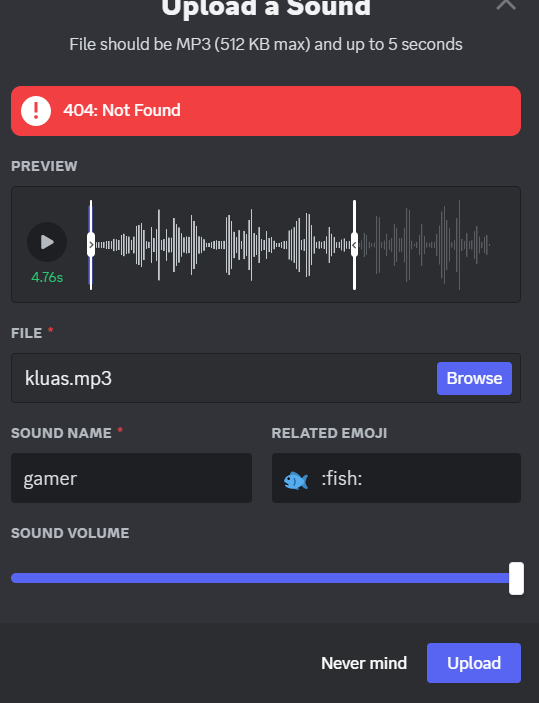Click the active waveform region
Image resolution: width=539 pixels, height=703 pixels.
(x=223, y=245)
